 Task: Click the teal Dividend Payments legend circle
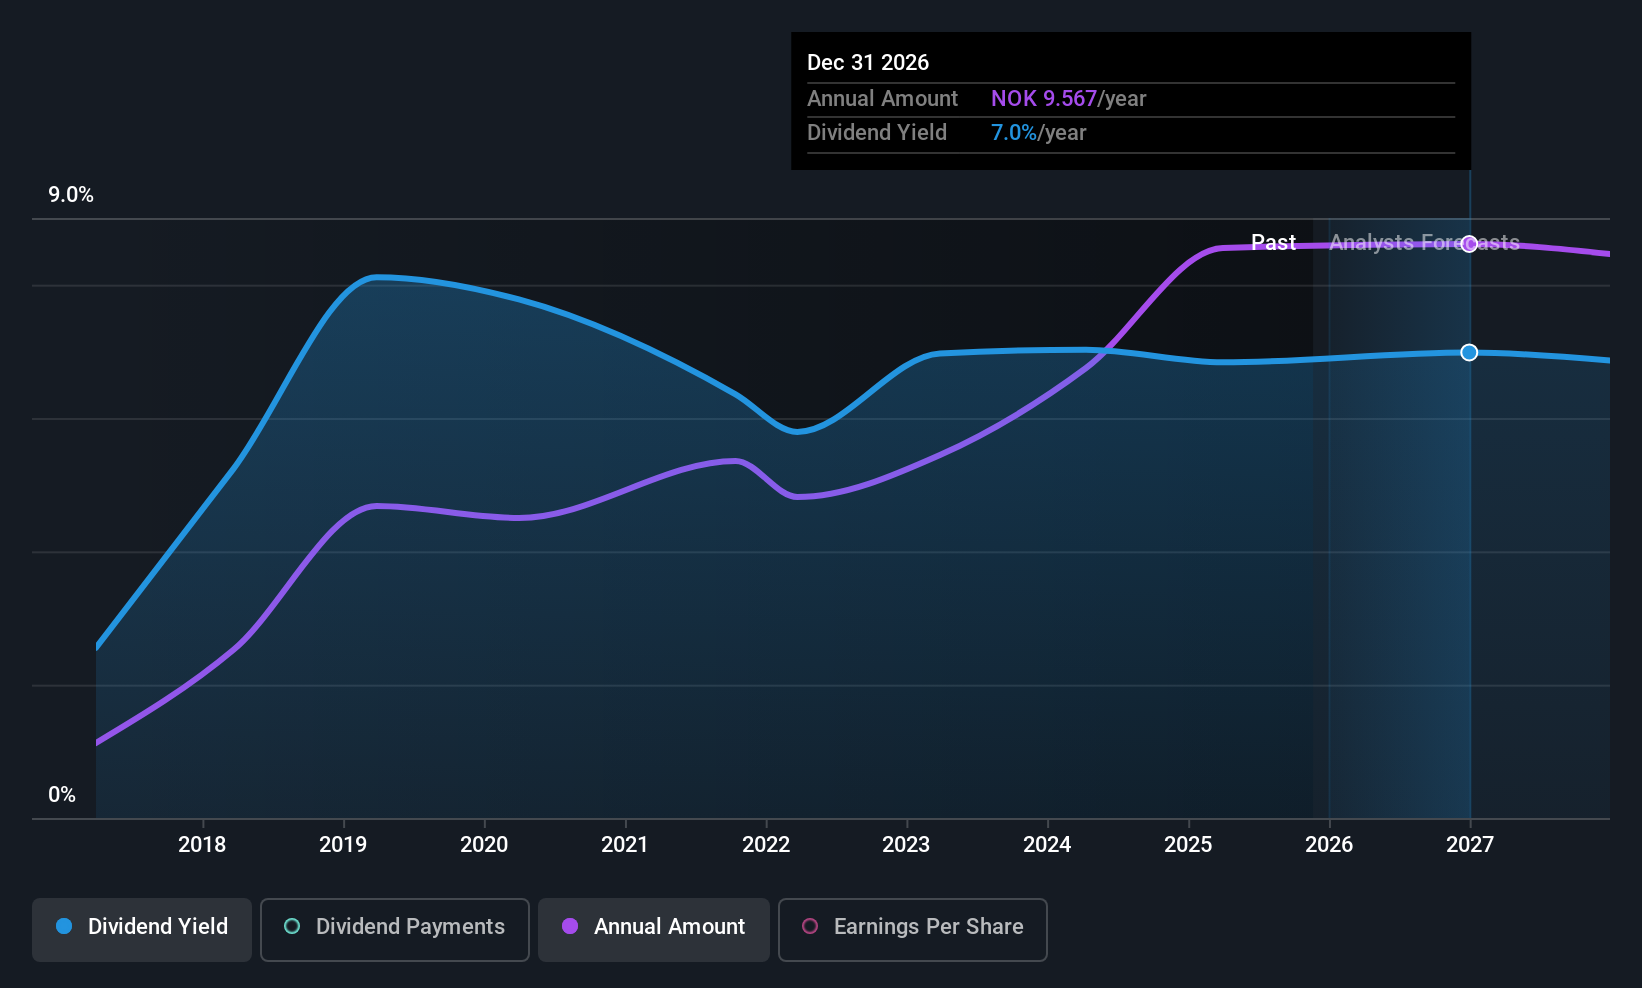click(x=291, y=927)
